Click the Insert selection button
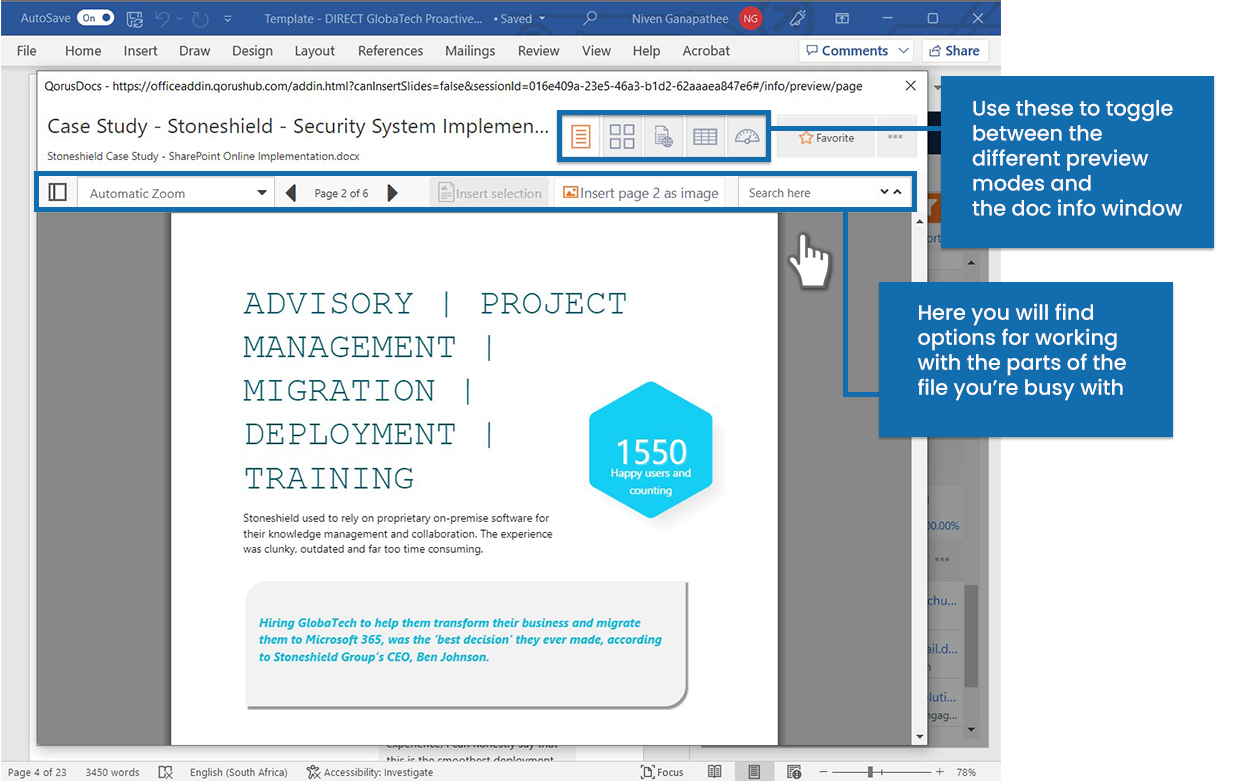The width and height of the screenshot is (1242, 781). point(490,192)
